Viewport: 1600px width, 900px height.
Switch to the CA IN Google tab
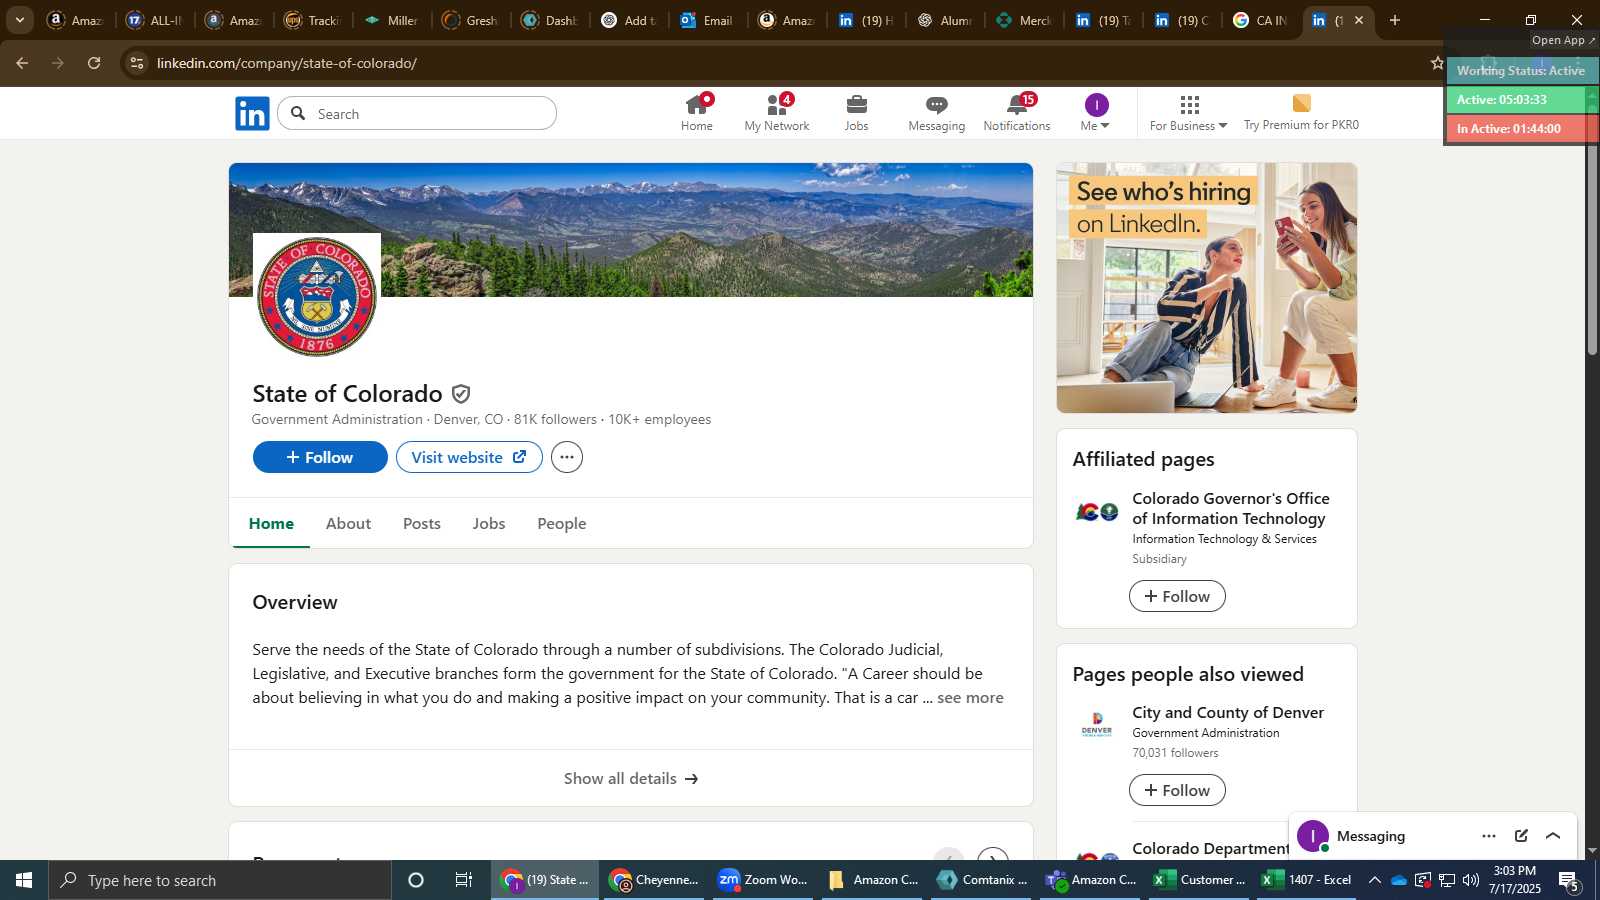tap(1261, 20)
